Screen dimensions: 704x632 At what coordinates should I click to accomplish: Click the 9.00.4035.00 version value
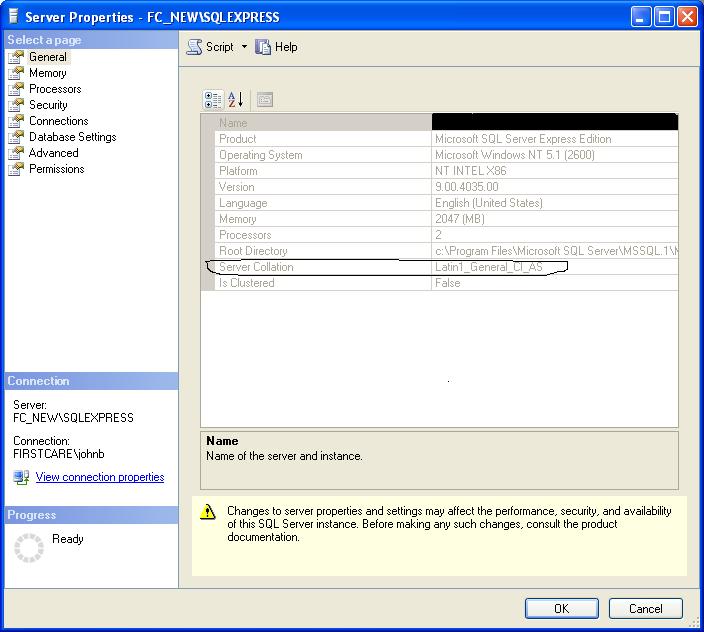466,187
